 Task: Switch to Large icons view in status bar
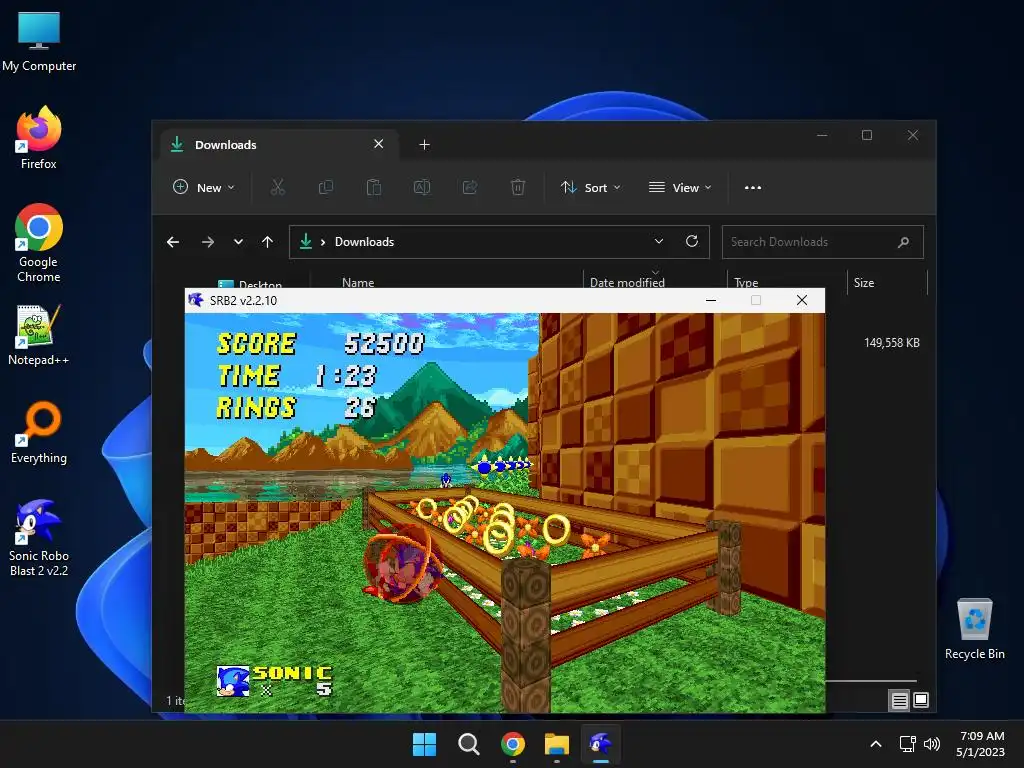pyautogui.click(x=921, y=701)
